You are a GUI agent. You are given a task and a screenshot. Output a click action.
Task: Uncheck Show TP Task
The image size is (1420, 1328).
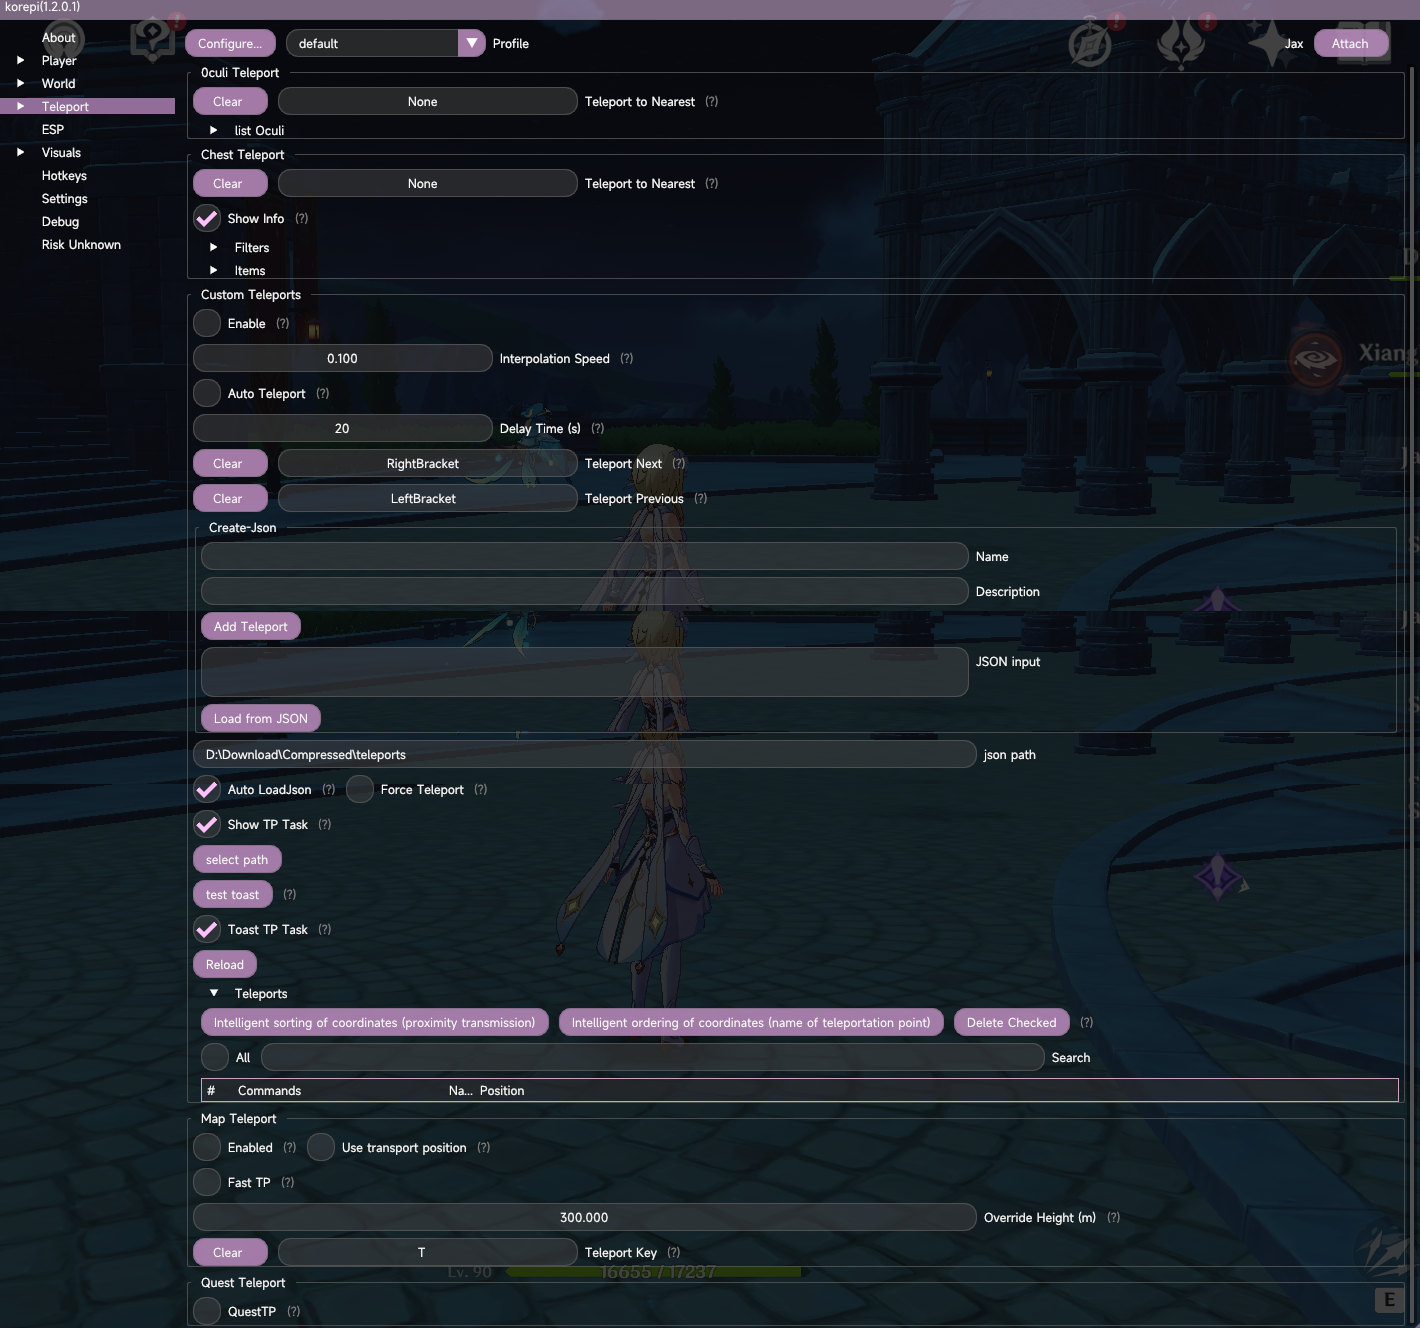click(207, 824)
